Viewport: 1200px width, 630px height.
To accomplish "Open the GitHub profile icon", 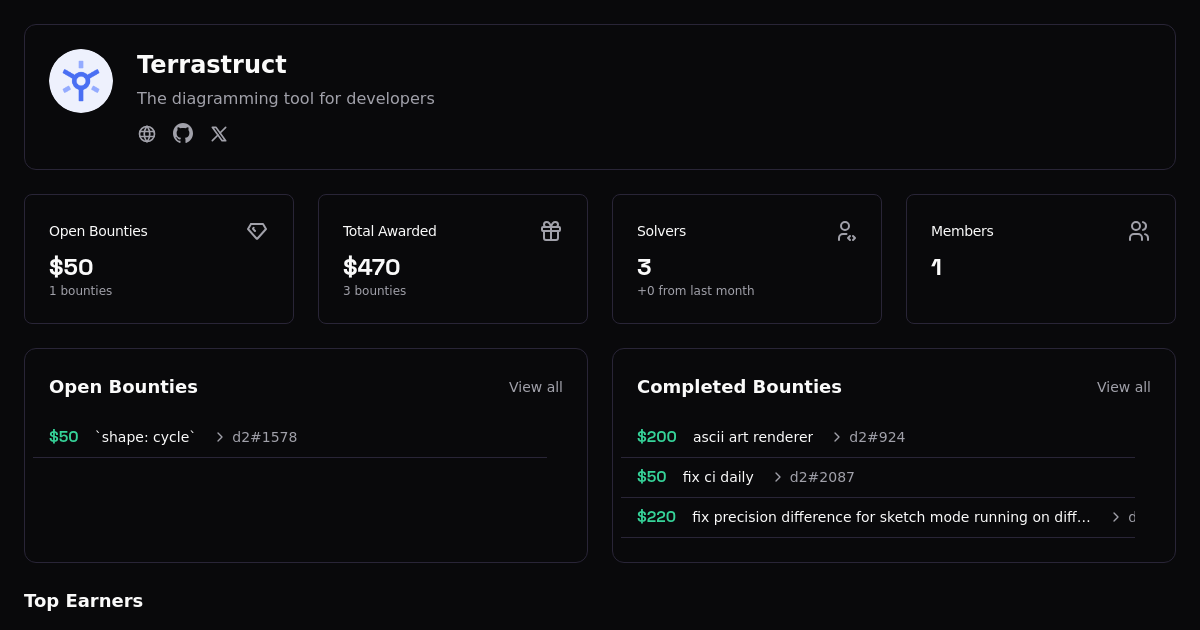I will pyautogui.click(x=183, y=134).
